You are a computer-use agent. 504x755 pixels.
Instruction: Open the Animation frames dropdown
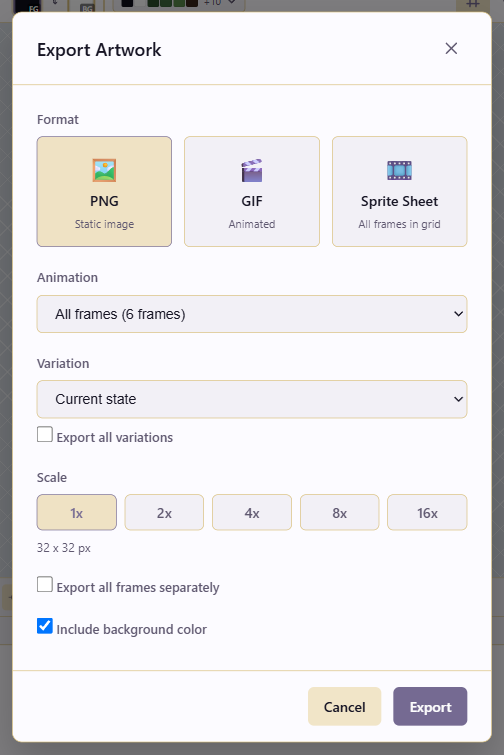pyautogui.click(x=252, y=314)
